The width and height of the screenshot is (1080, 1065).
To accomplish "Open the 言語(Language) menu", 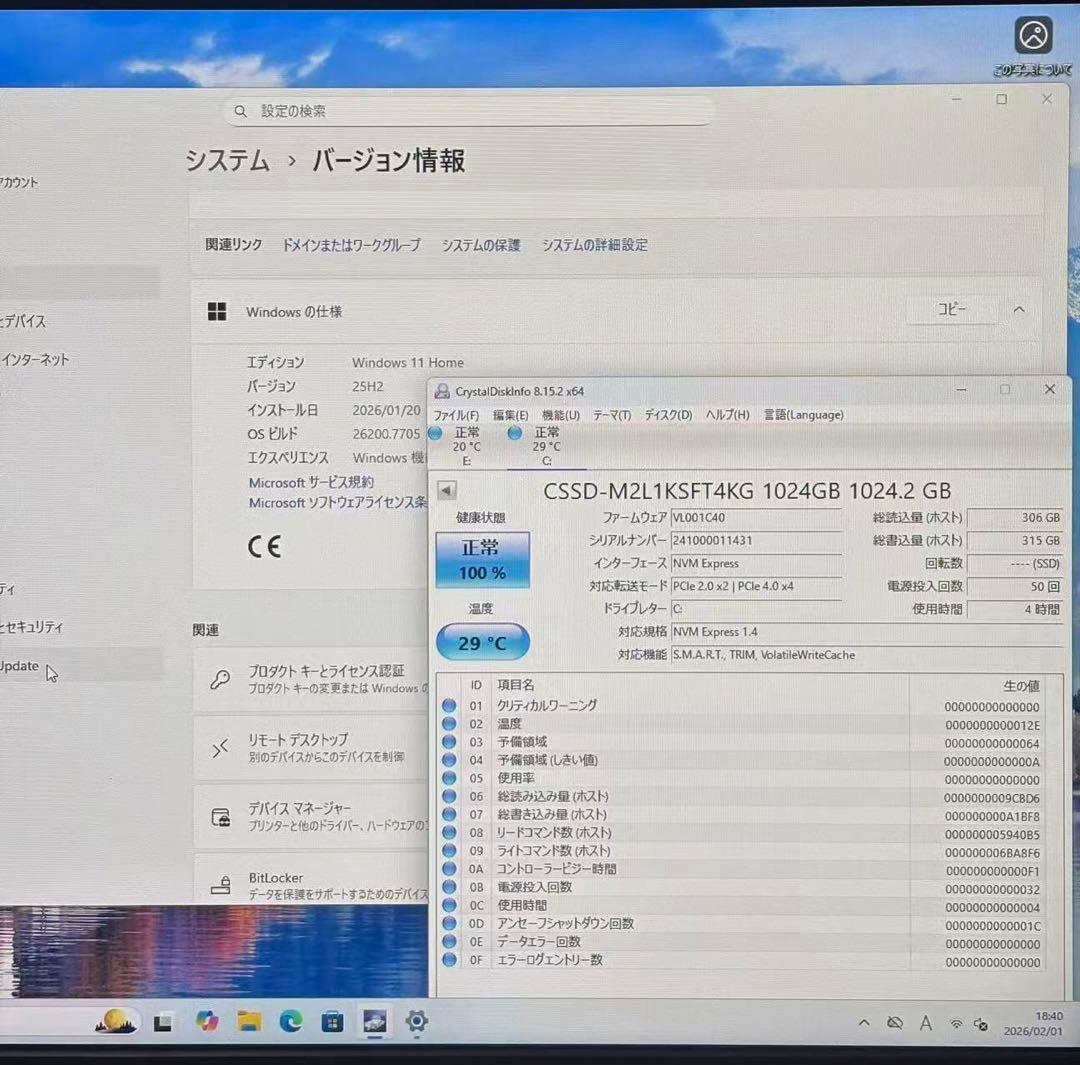I will pyautogui.click(x=803, y=415).
